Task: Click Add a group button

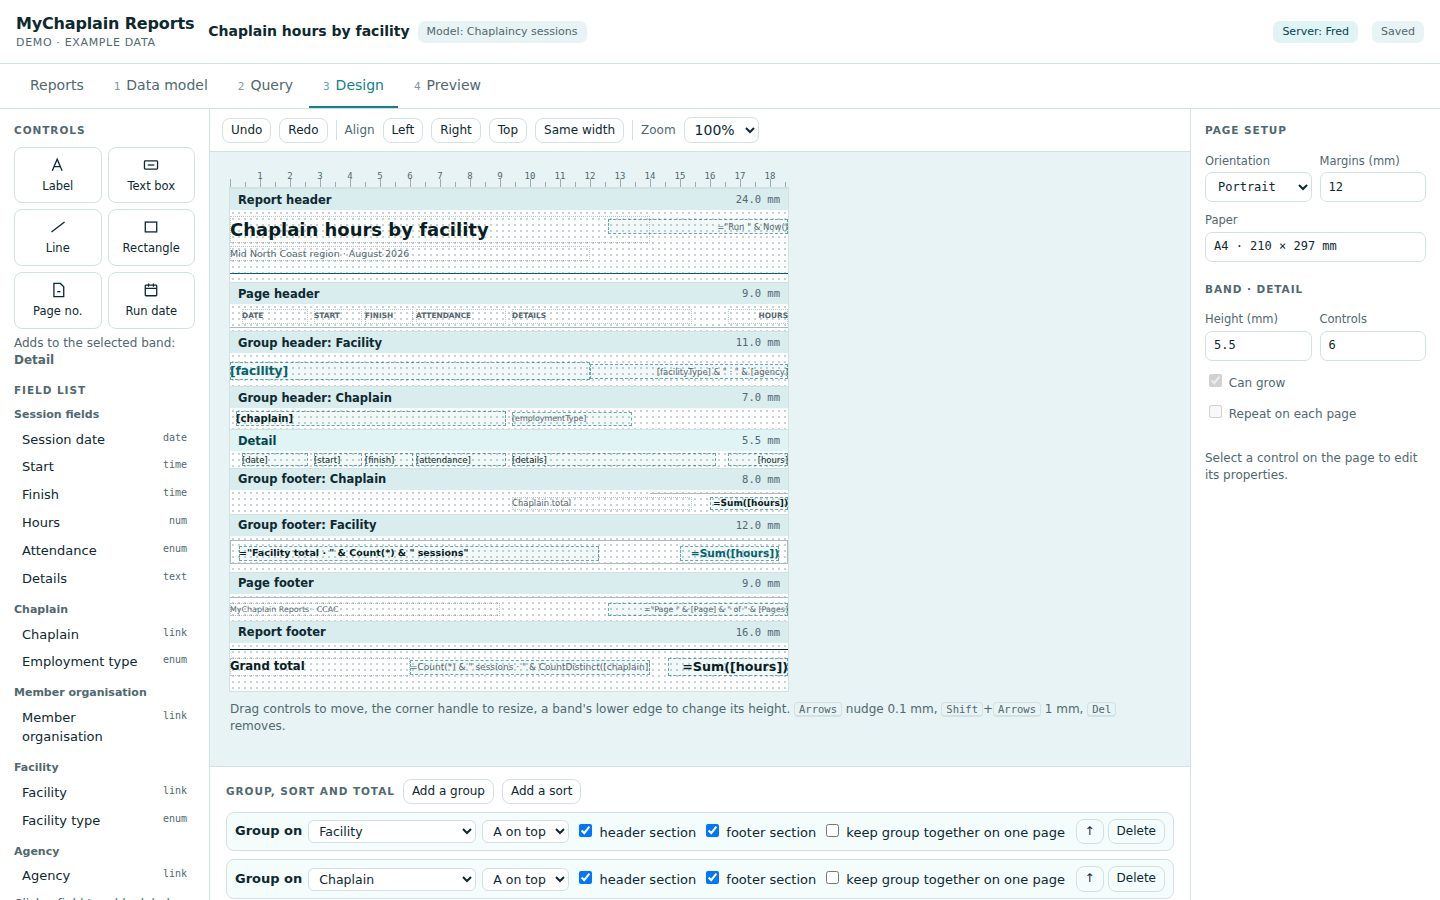Action: (448, 791)
